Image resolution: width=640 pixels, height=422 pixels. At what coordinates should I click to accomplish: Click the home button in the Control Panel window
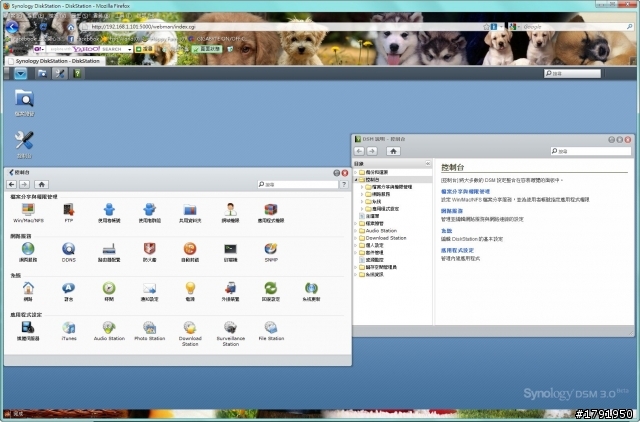(41, 184)
